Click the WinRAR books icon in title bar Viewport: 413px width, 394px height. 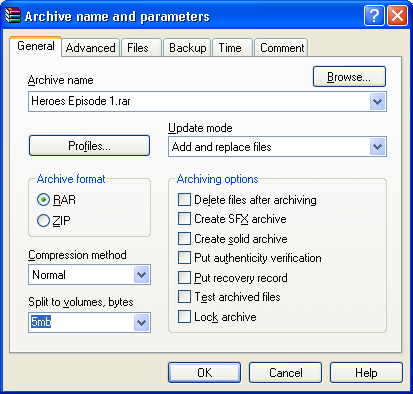point(13,16)
